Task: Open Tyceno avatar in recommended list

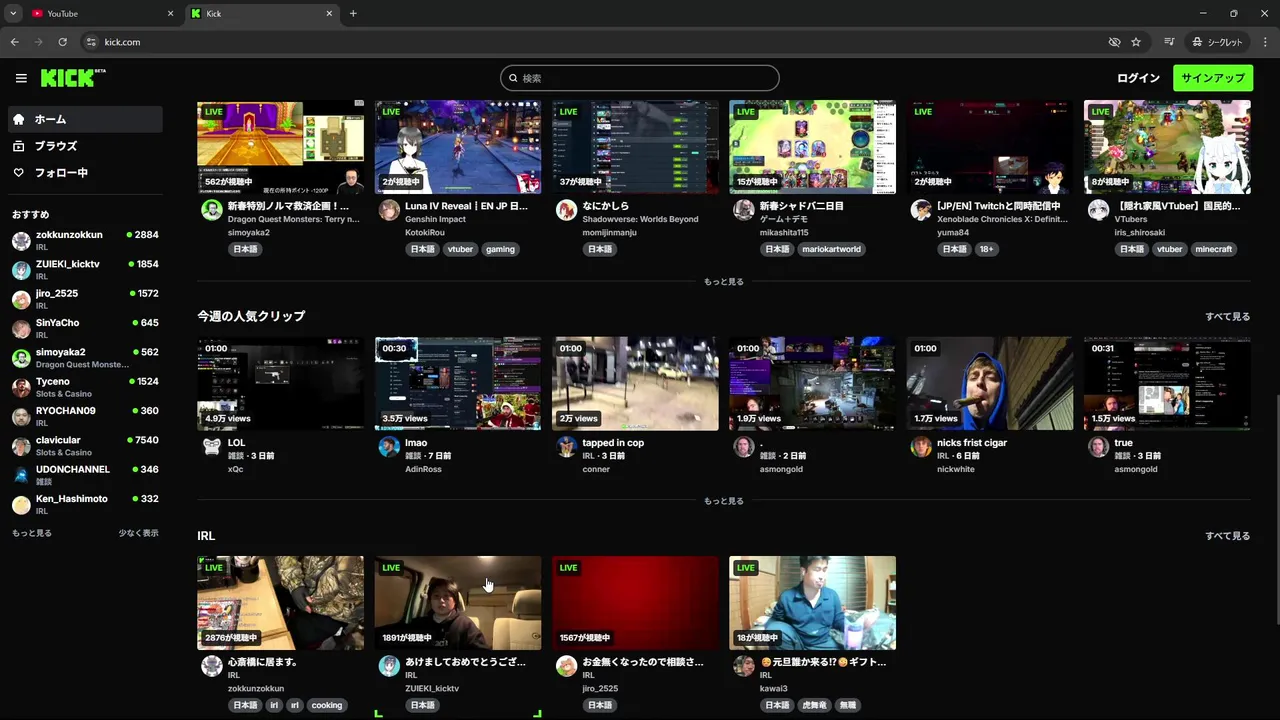Action: (21, 387)
